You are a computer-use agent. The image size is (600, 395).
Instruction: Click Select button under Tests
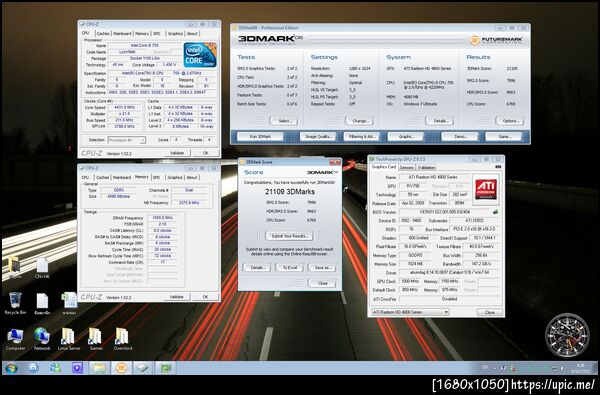point(284,121)
